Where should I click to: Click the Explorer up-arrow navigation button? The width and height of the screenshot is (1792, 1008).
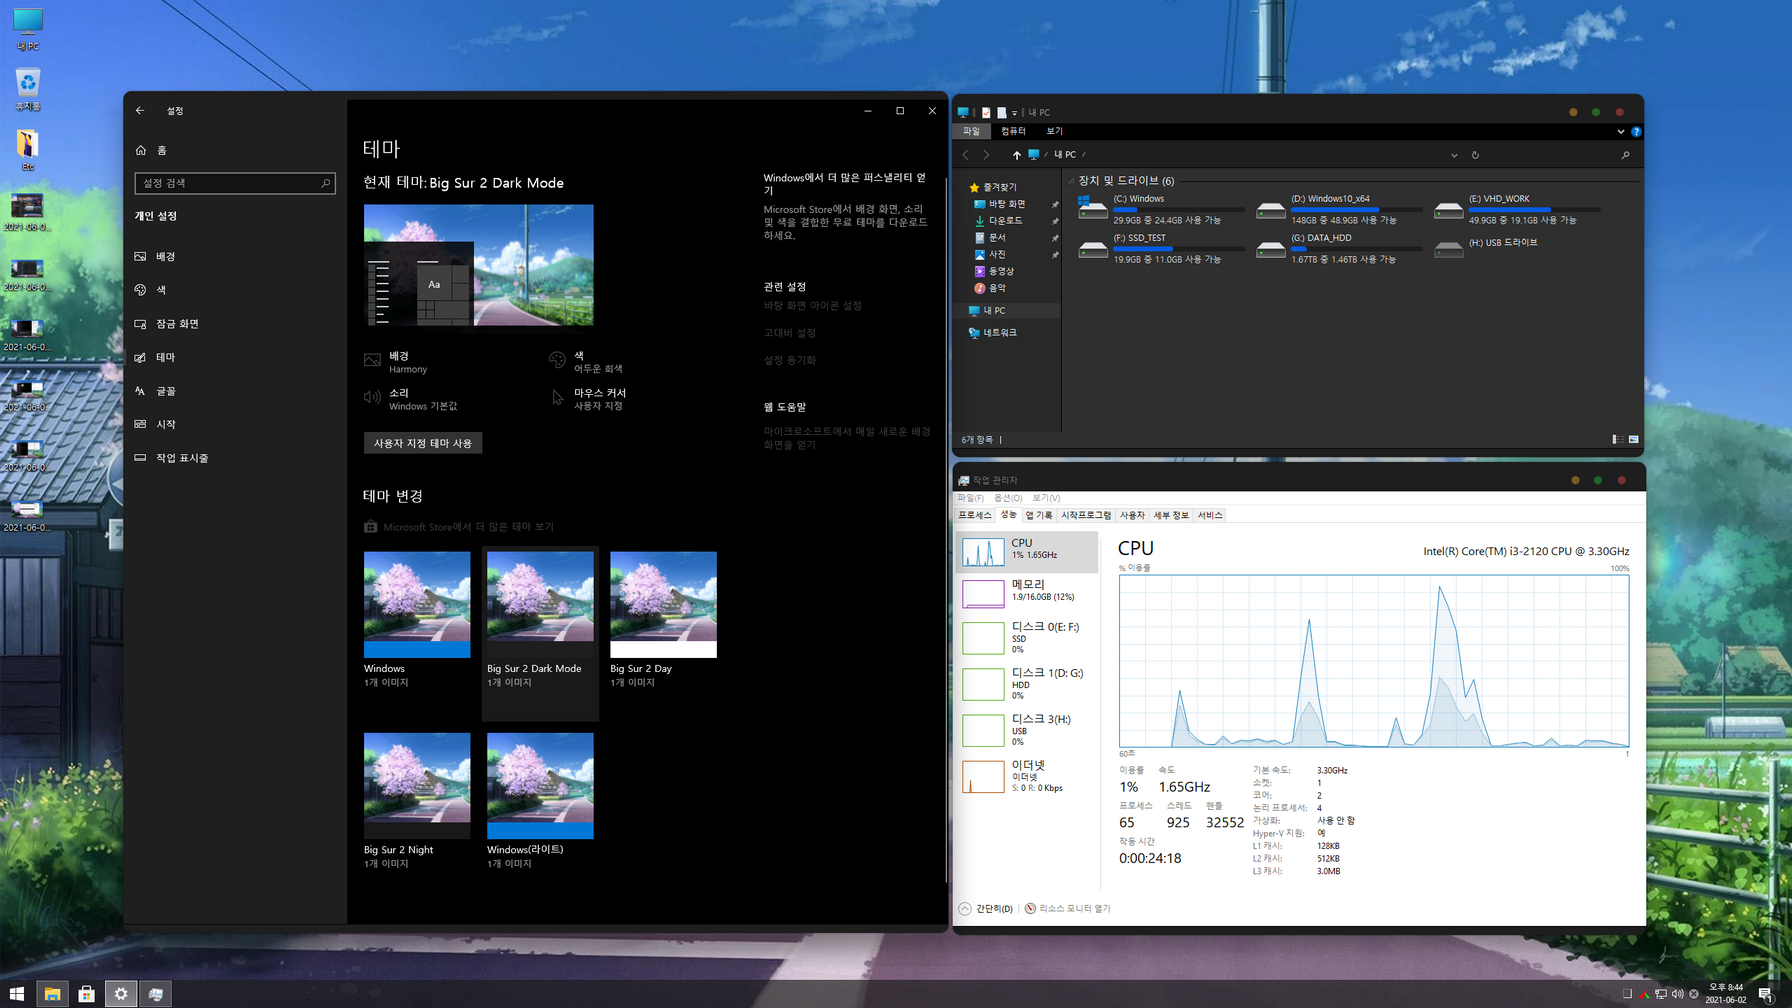[1016, 155]
